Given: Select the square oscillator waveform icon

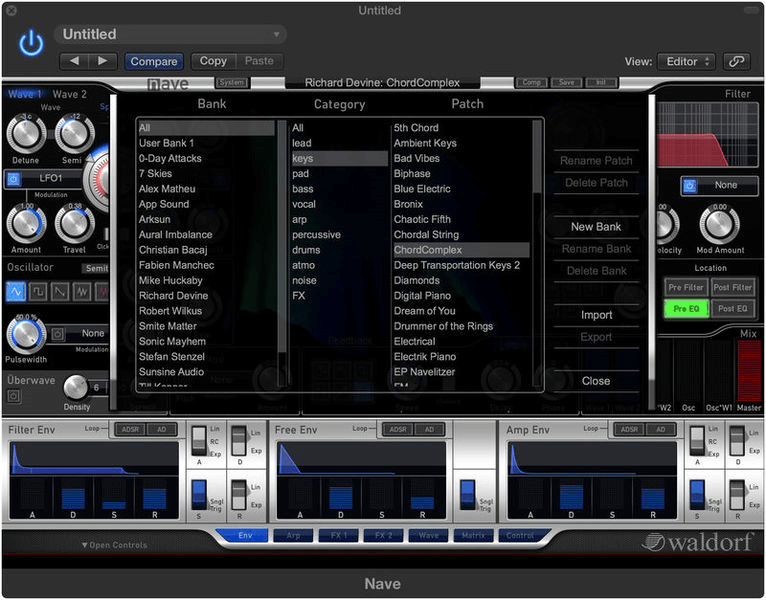Looking at the screenshot, I should (38, 291).
